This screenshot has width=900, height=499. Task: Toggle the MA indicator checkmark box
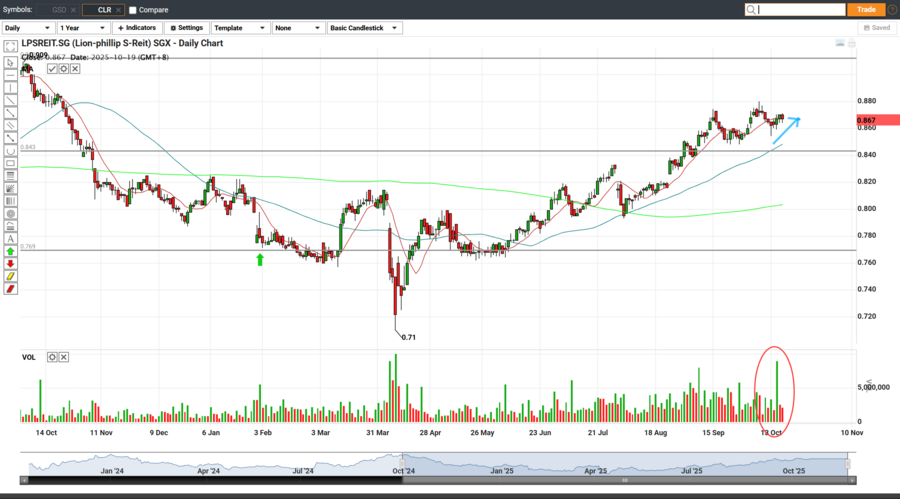[x=52, y=69]
